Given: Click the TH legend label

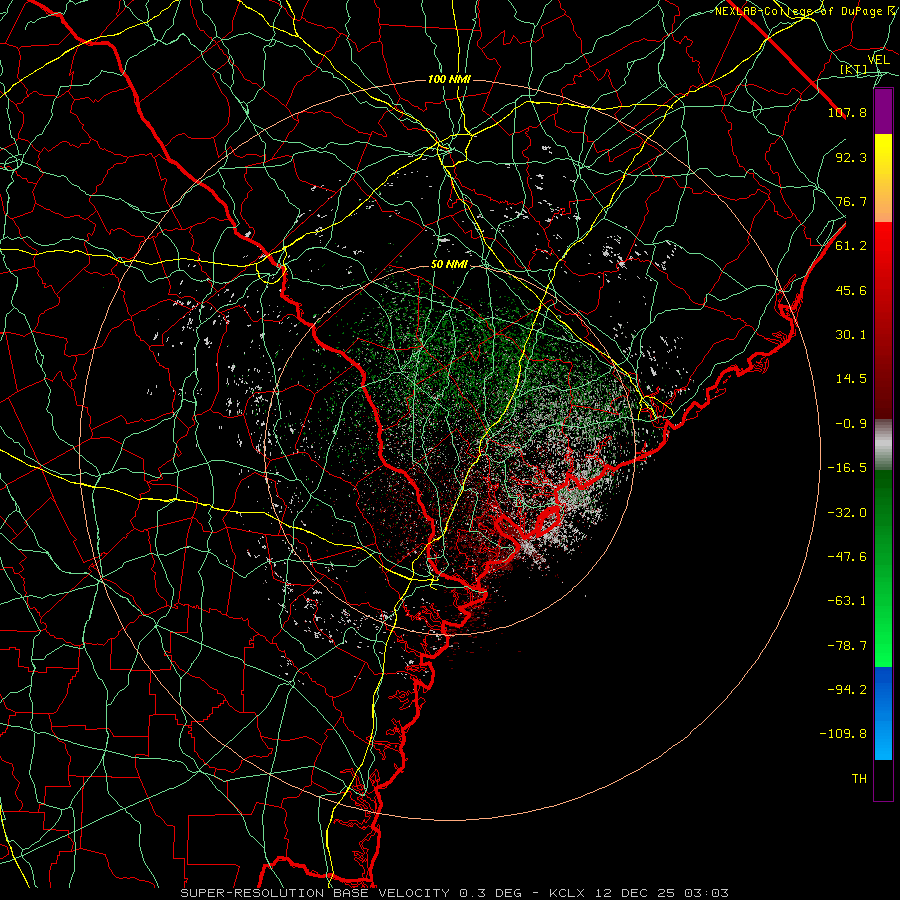Looking at the screenshot, I should tap(859, 779).
